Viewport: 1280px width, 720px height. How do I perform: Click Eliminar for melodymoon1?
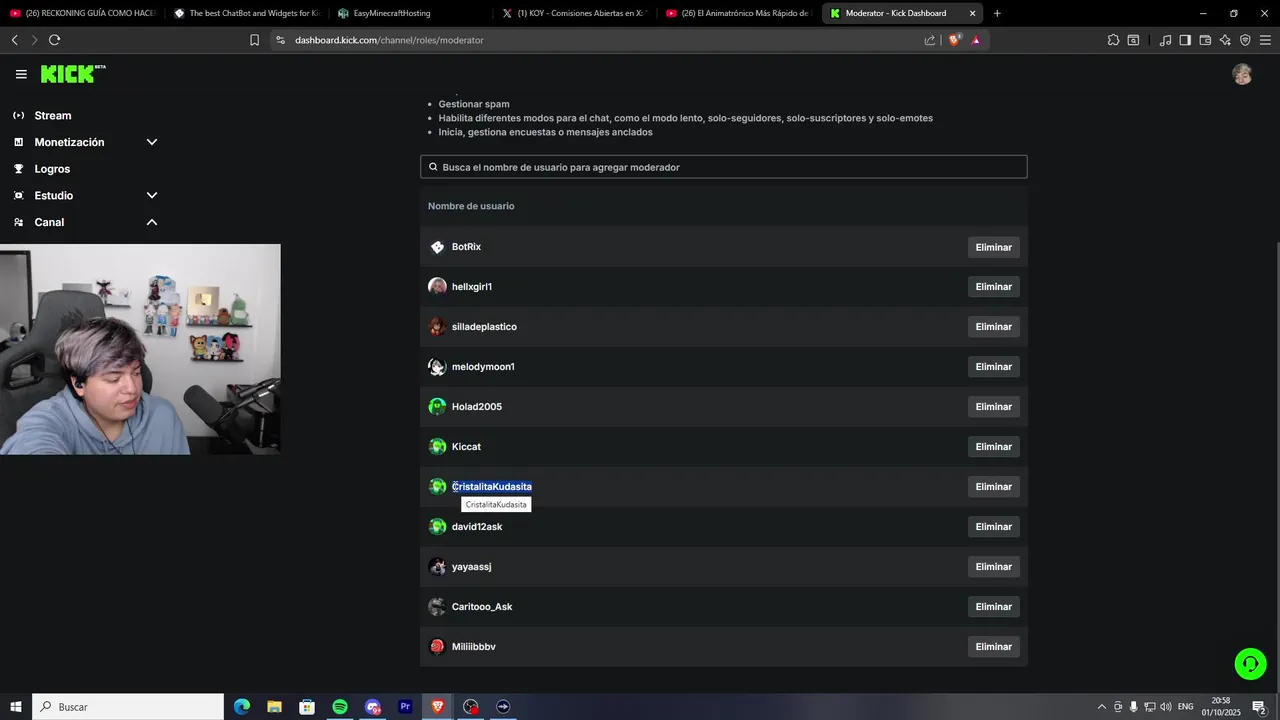(993, 367)
